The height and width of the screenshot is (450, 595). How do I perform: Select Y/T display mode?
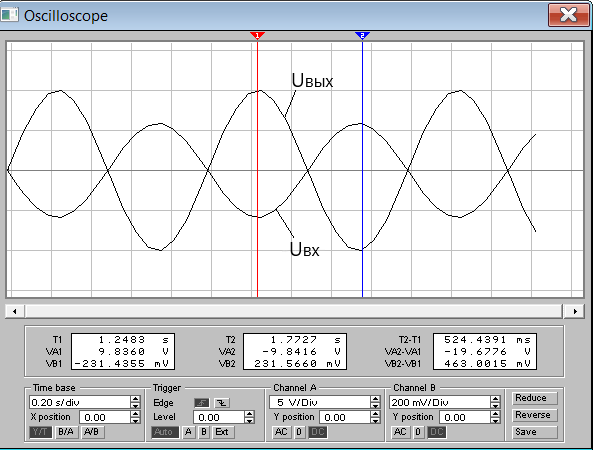pyautogui.click(x=41, y=432)
